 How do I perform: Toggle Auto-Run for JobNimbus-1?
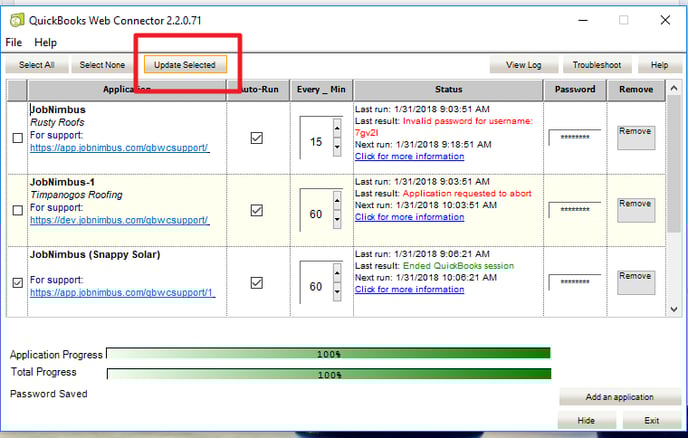(257, 211)
